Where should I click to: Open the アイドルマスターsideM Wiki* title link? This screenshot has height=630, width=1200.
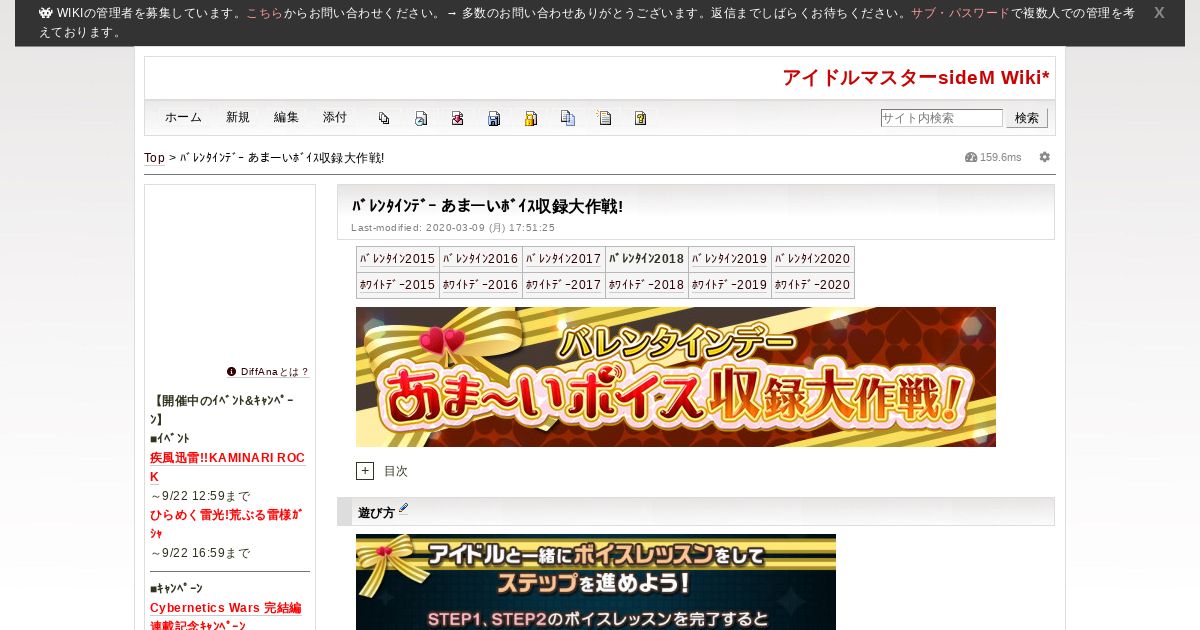coord(916,78)
